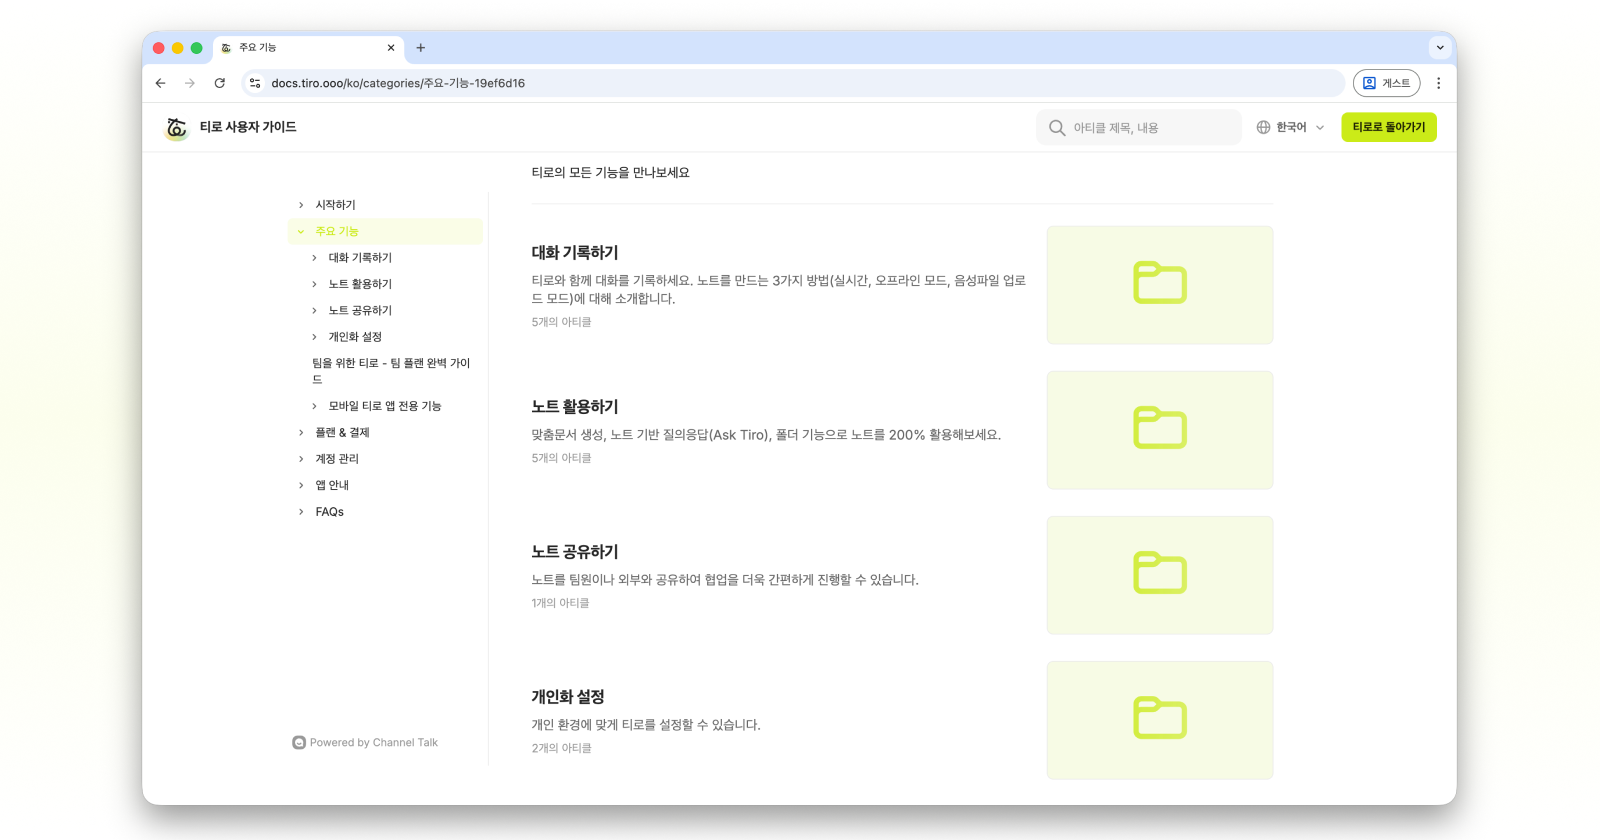This screenshot has width=1600, height=840.
Task: Click the 5개의 아티클 count under 대화 기록하기
Action: 562,322
